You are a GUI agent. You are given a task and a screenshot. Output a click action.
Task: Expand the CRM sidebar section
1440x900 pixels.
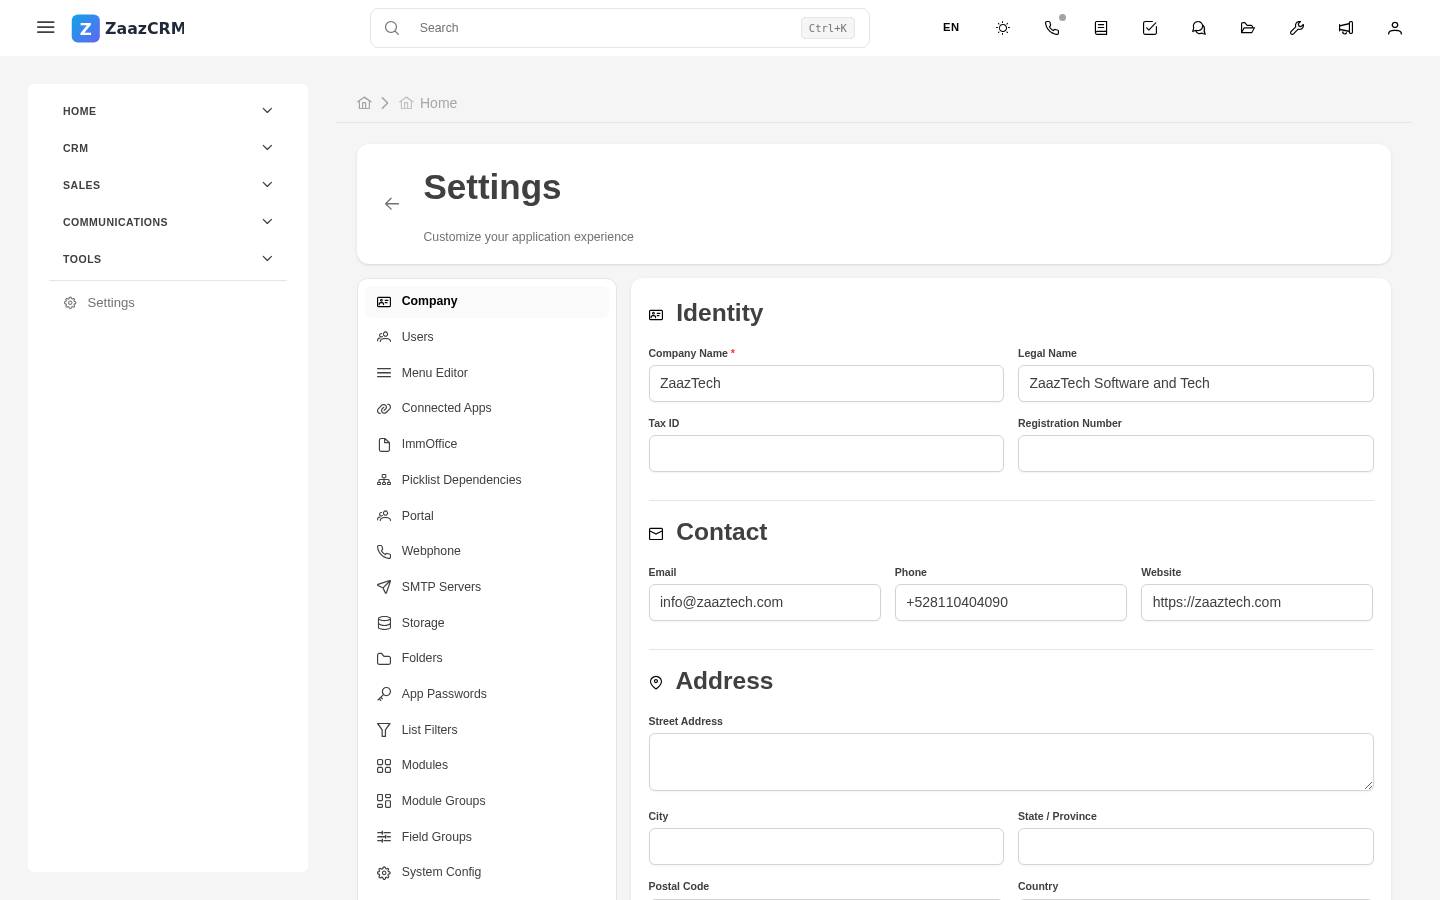168,148
